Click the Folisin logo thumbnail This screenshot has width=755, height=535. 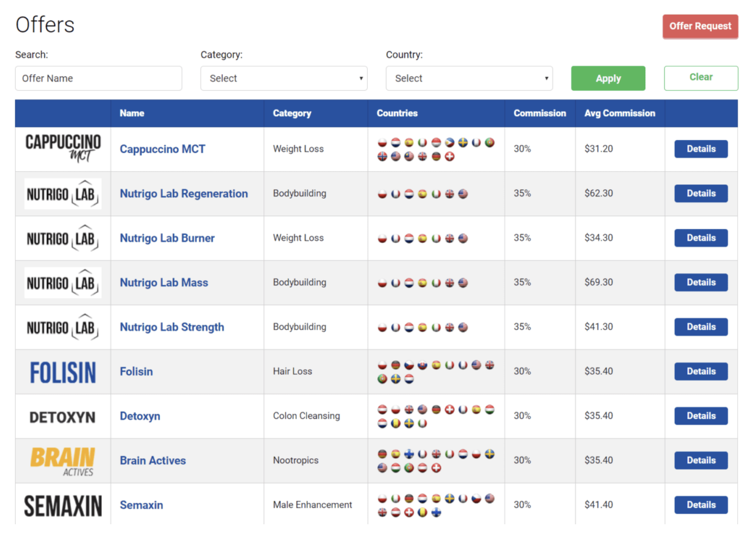pyautogui.click(x=63, y=372)
